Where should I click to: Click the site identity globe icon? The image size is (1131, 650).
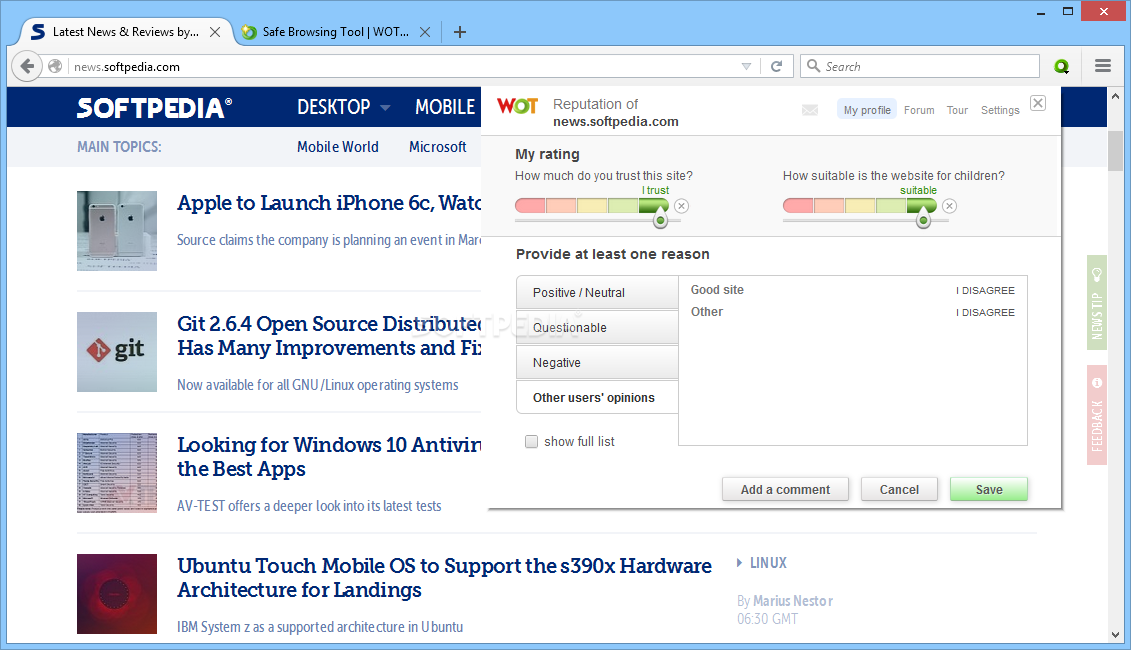coord(55,66)
